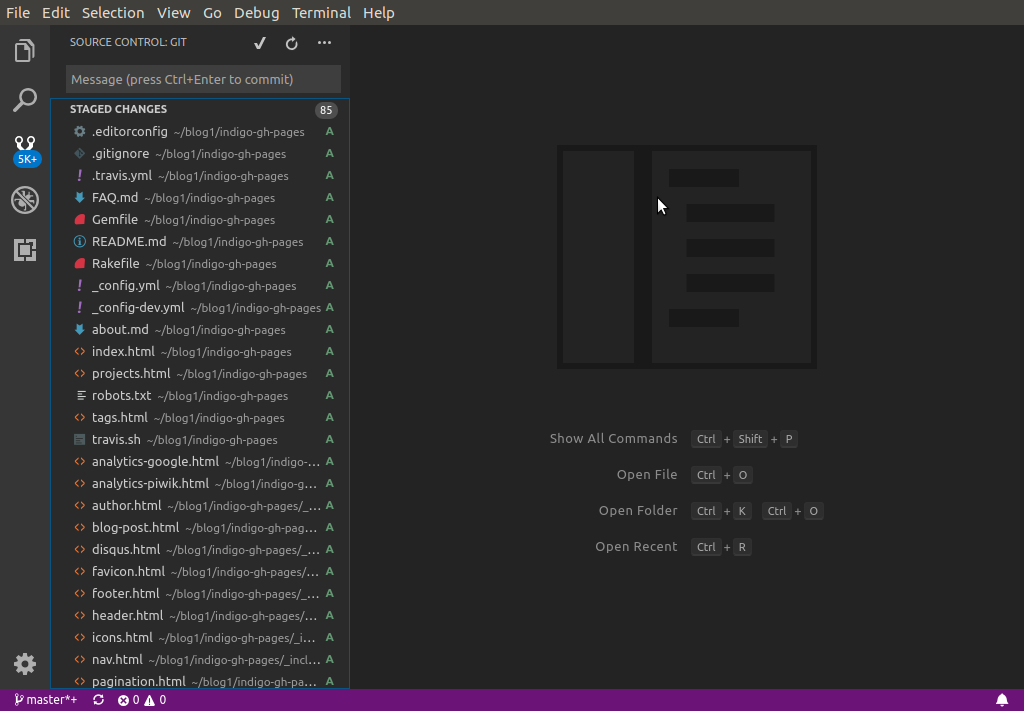
Task: Open the Search view icon
Action: [25, 100]
